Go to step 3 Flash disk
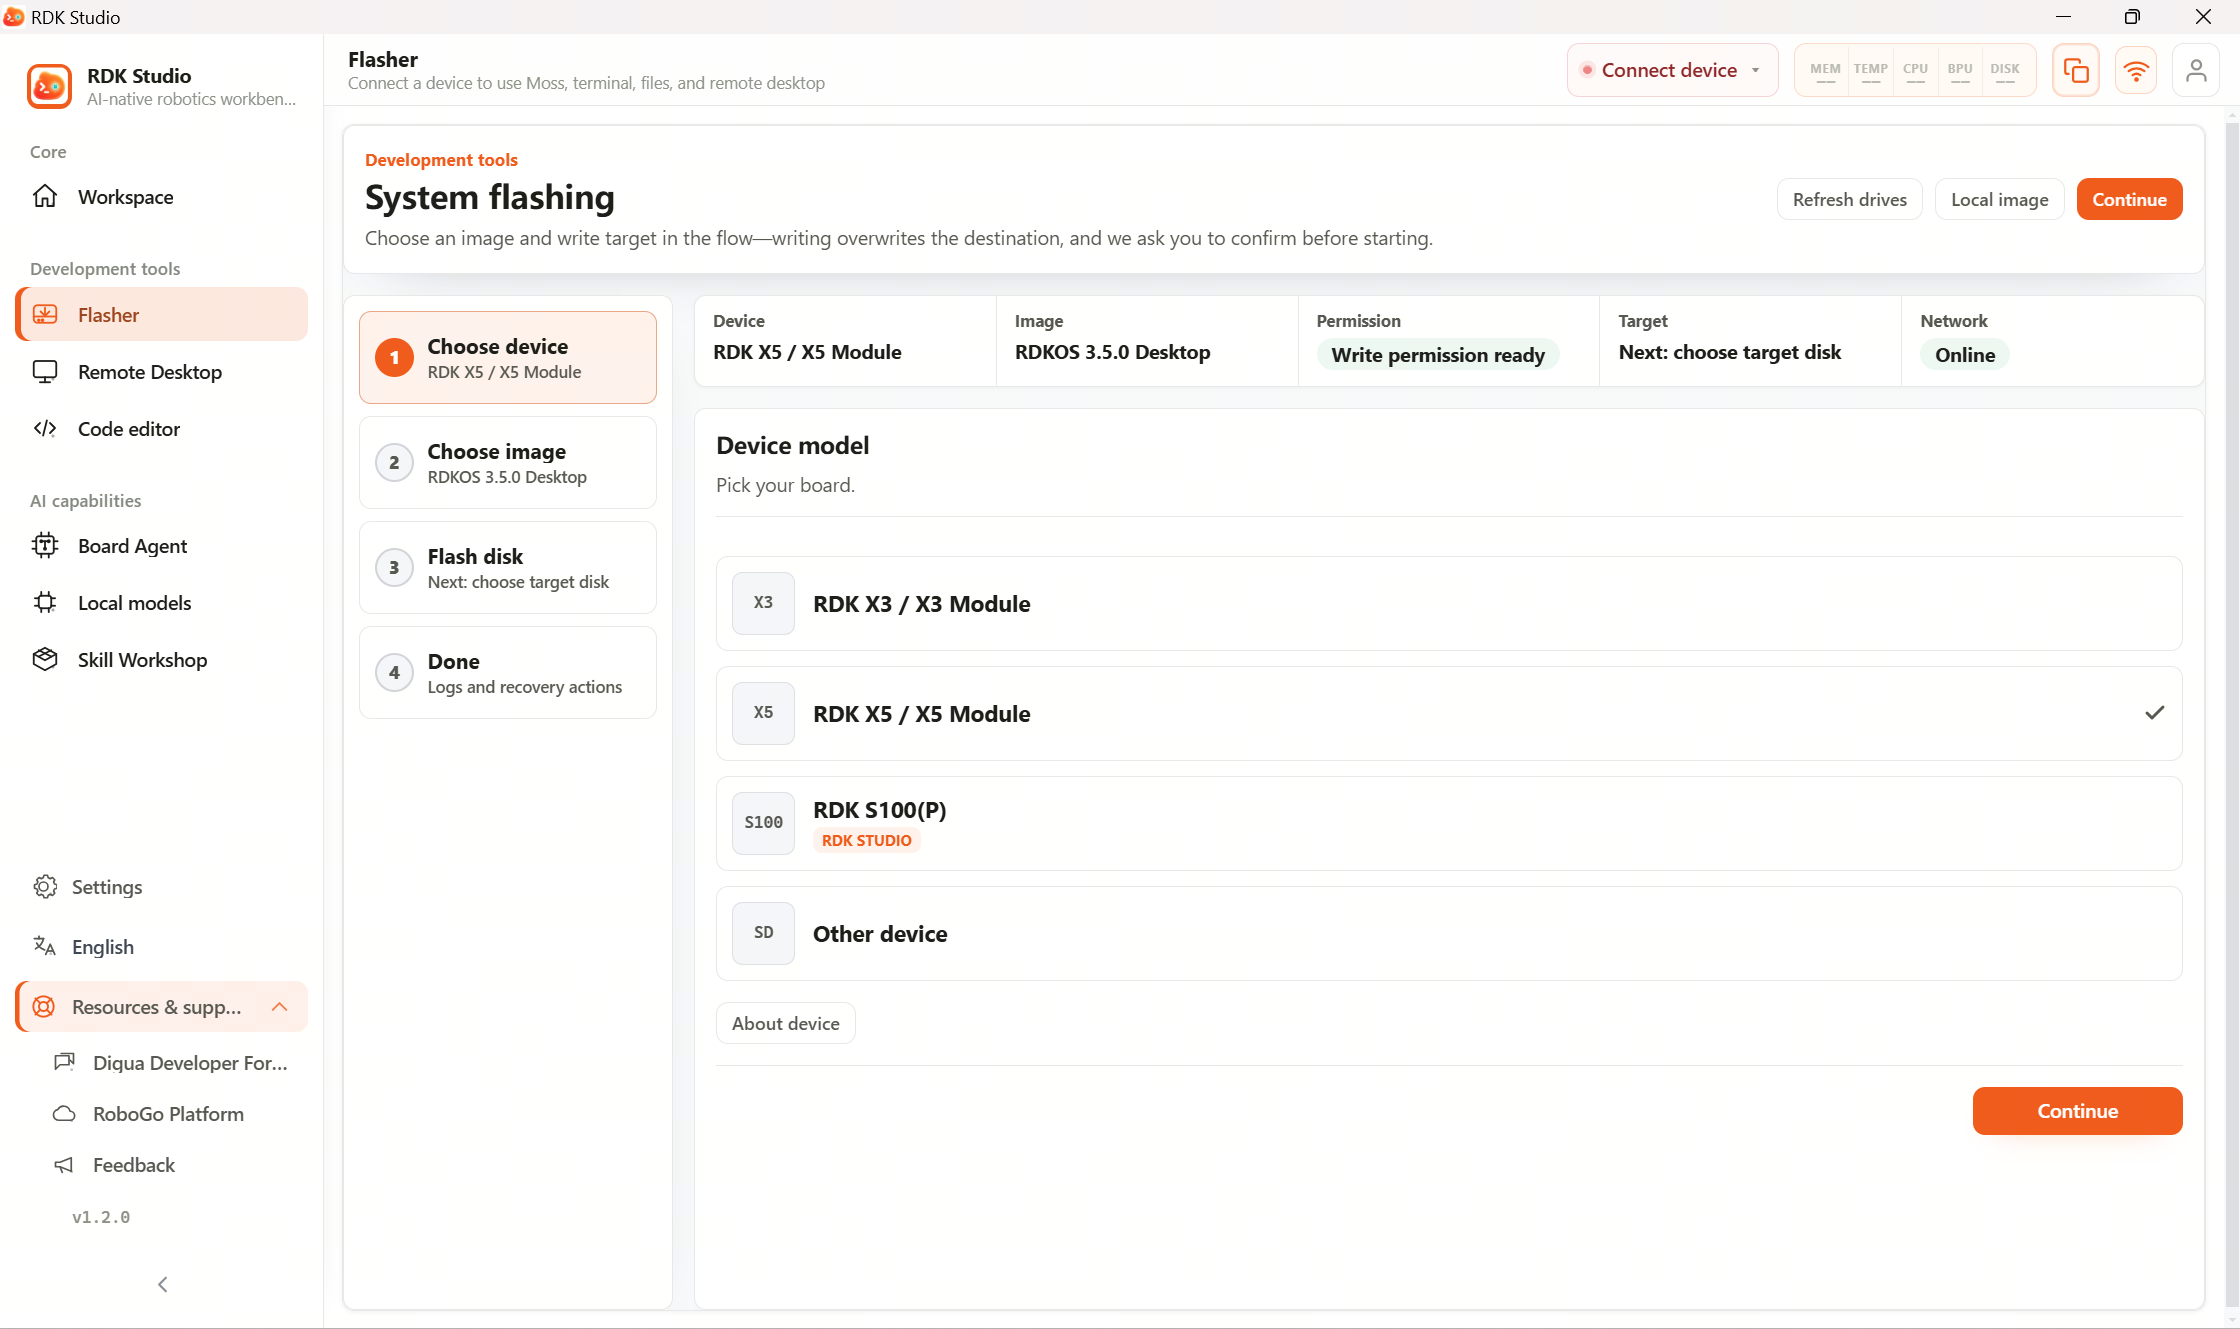This screenshot has width=2240, height=1329. click(508, 567)
